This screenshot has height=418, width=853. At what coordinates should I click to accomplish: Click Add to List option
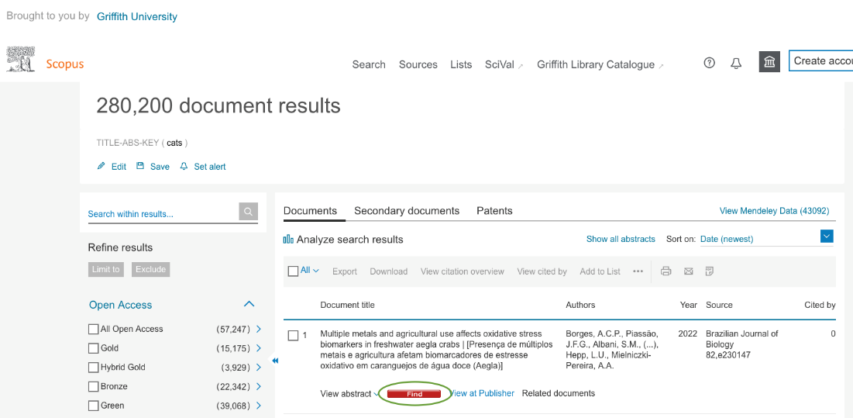pyautogui.click(x=600, y=271)
